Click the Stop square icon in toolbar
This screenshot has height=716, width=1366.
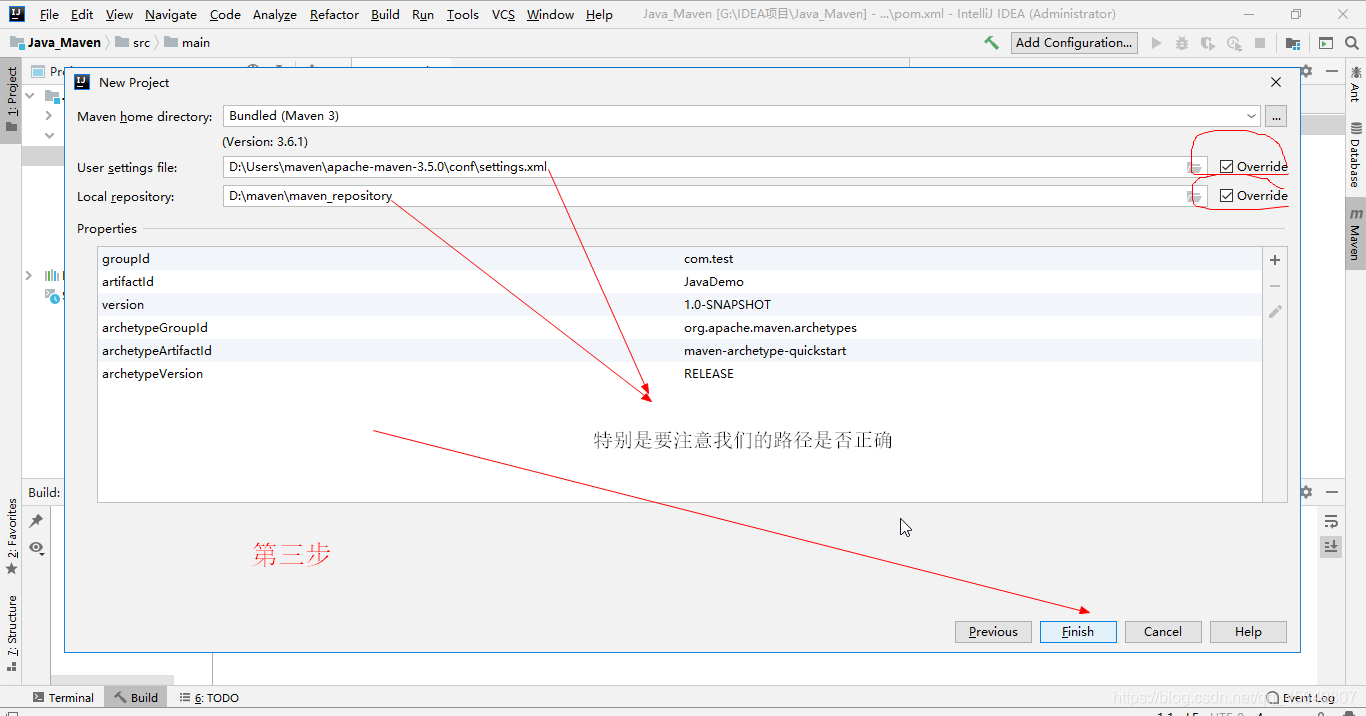pyautogui.click(x=1260, y=43)
